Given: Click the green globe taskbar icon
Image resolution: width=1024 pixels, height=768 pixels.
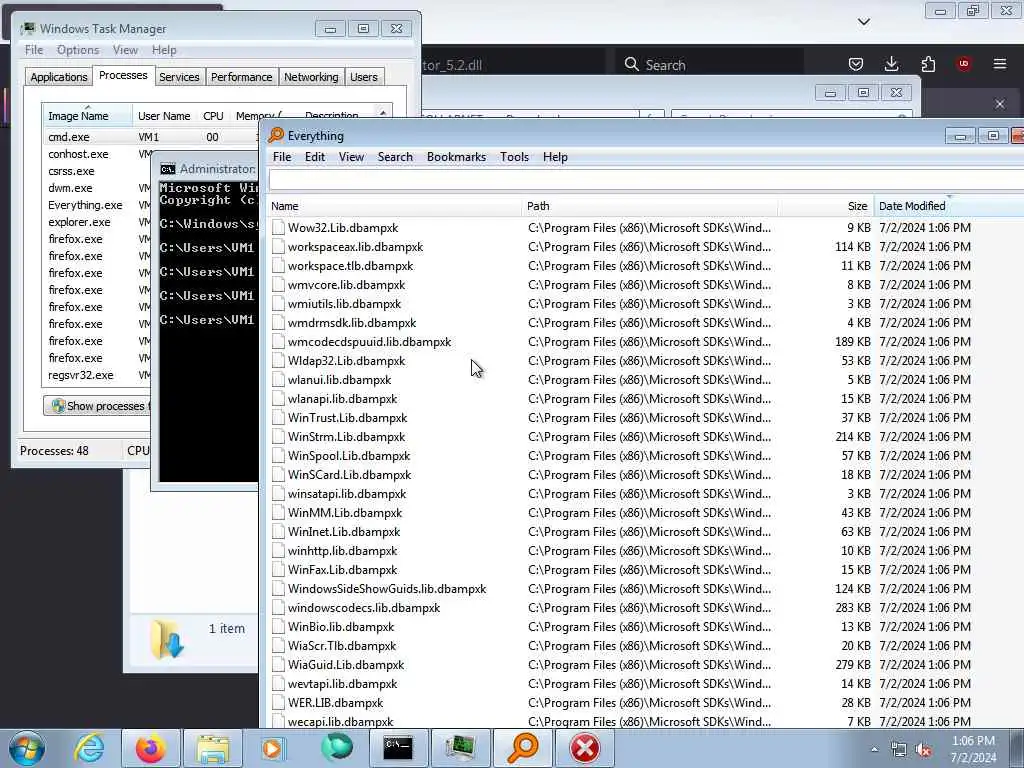Looking at the screenshot, I should (336, 748).
